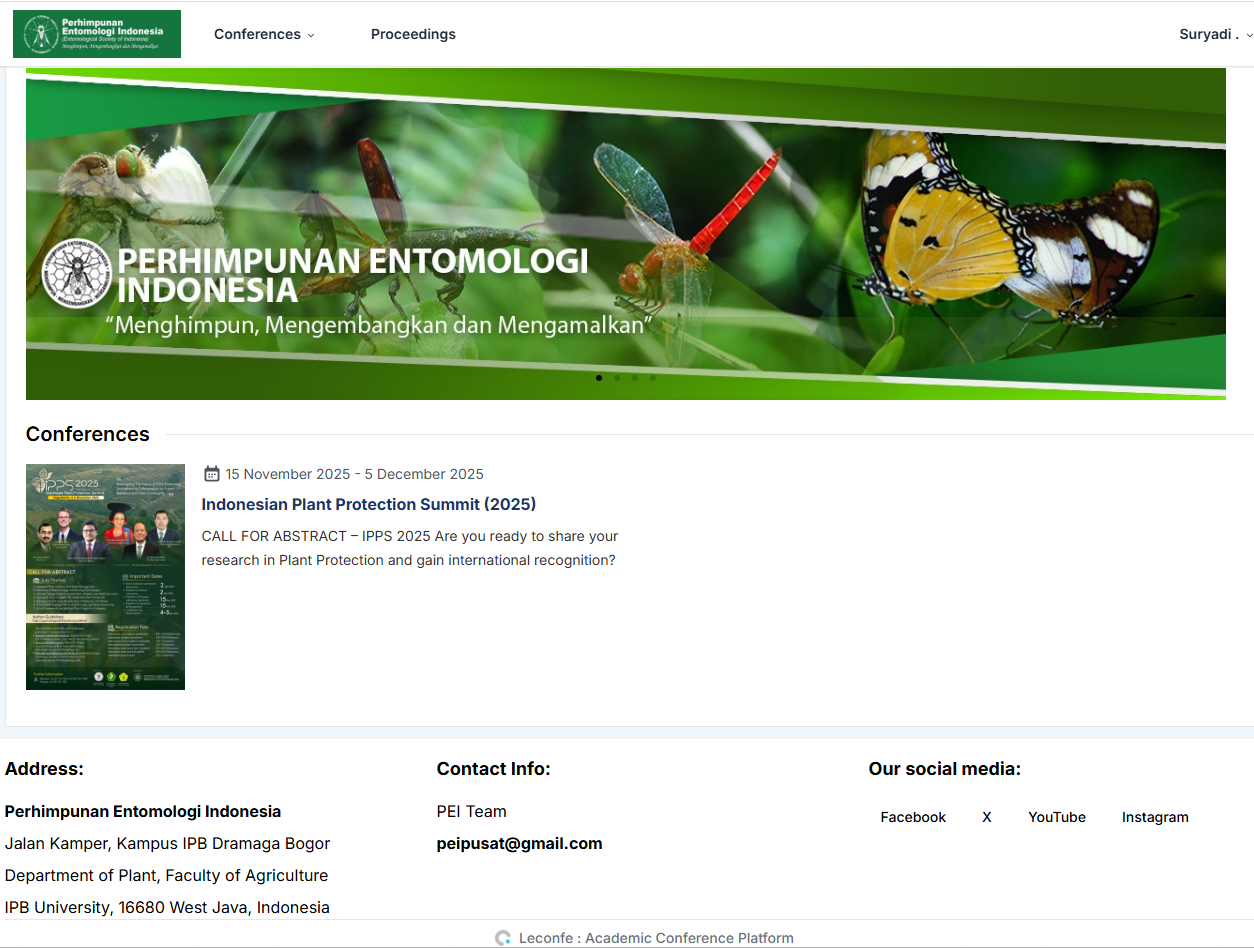The image size is (1254, 948).
Task: Click the Leconfe logo icon in footer
Action: pos(503,938)
